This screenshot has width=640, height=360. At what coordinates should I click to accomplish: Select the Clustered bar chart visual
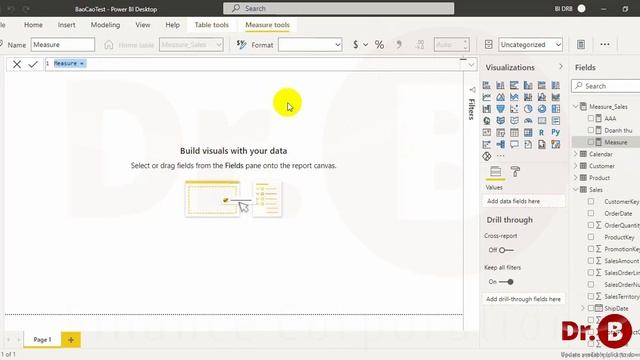tap(514, 85)
